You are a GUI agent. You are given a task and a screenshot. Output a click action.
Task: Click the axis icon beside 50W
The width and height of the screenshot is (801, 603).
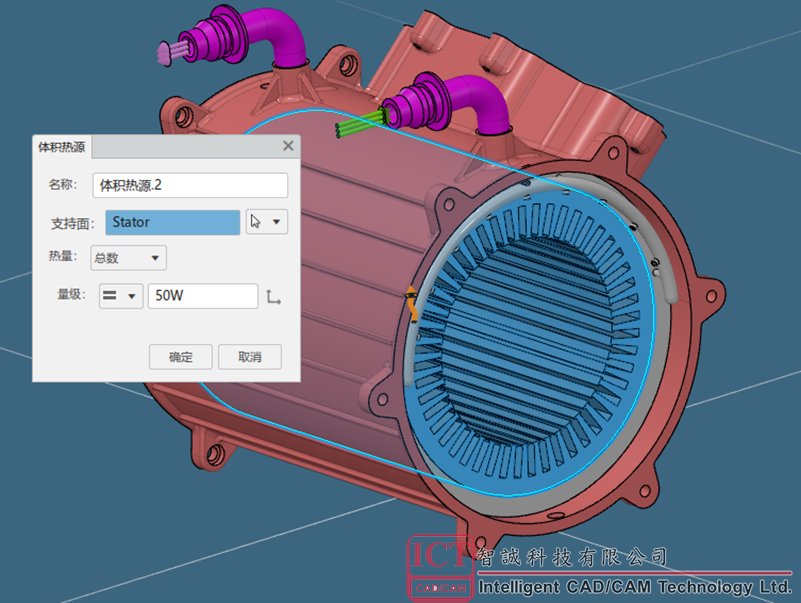273,297
